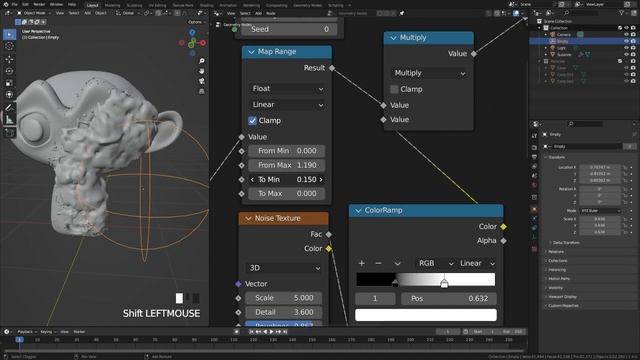The height and width of the screenshot is (360, 640).
Task: Toggle camera view with the camera icon
Action: point(202,81)
